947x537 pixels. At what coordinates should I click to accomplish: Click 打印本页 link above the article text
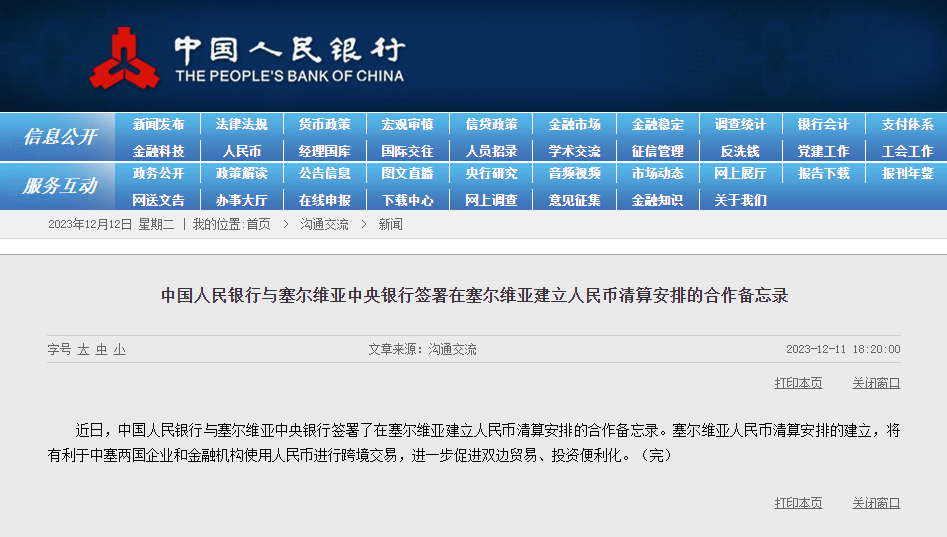pos(798,383)
